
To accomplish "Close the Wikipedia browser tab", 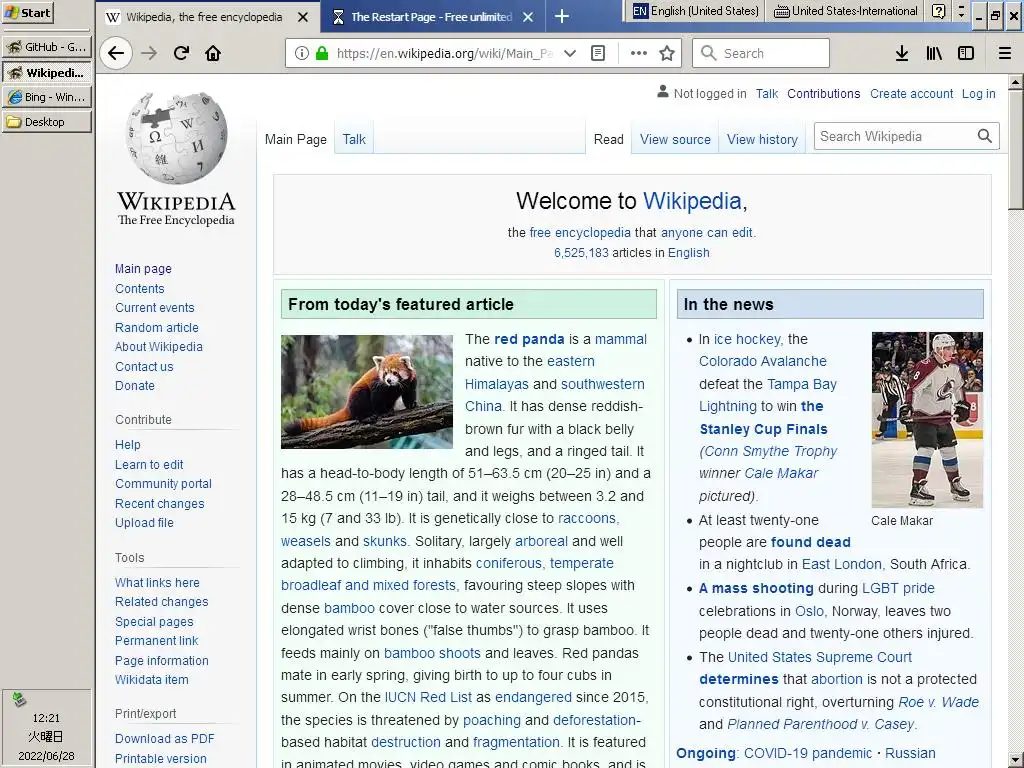I will click(303, 17).
